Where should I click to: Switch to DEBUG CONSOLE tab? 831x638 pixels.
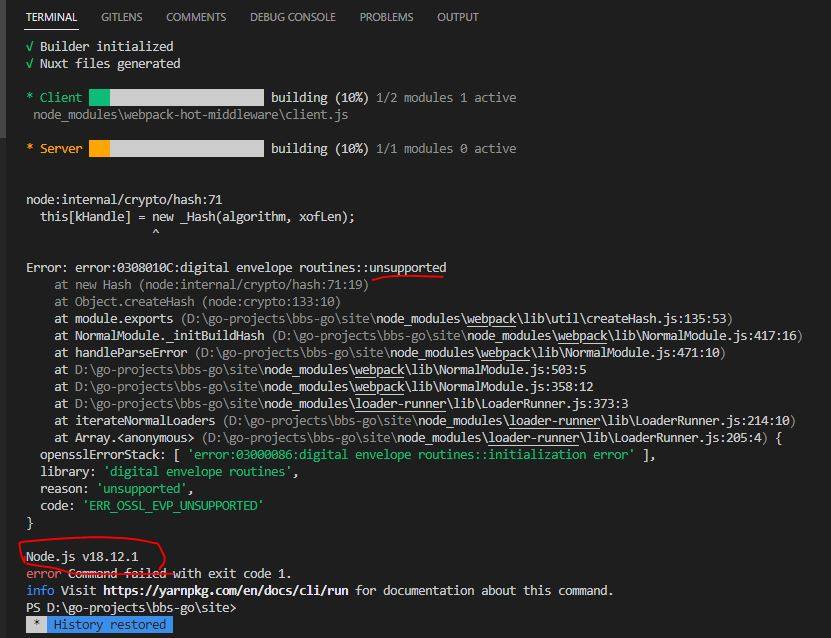pyautogui.click(x=293, y=17)
